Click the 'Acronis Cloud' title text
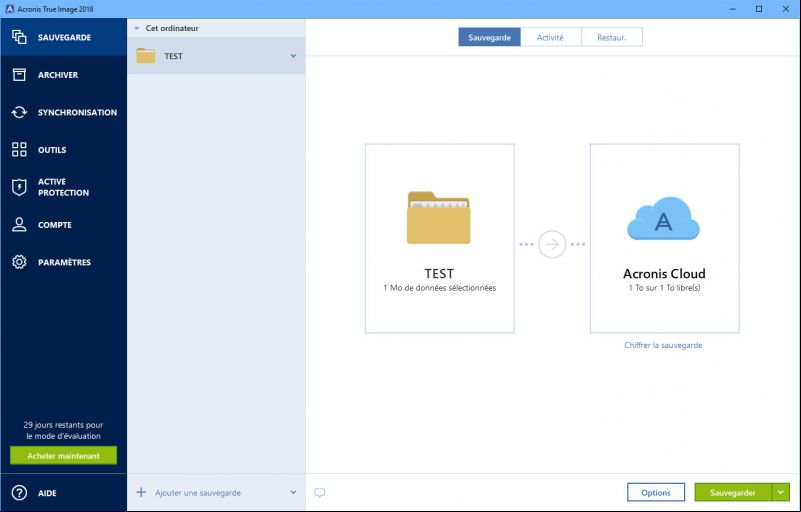This screenshot has height=512, width=801. [x=664, y=273]
